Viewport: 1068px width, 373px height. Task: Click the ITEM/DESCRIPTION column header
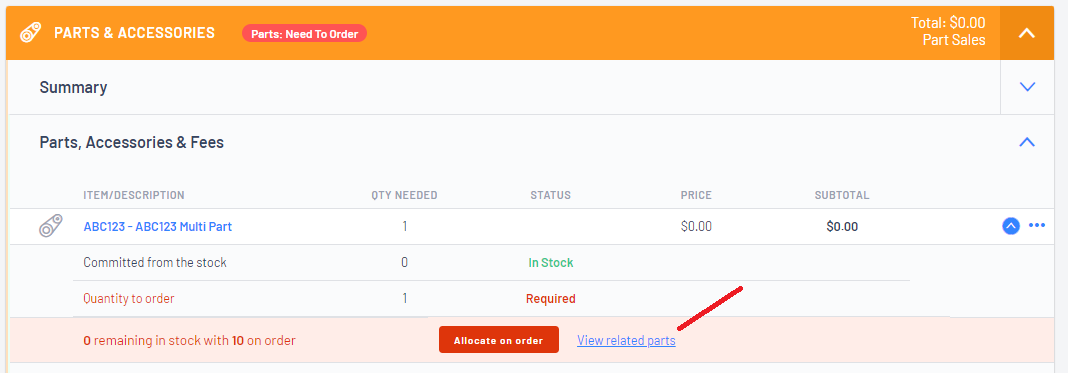point(134,195)
